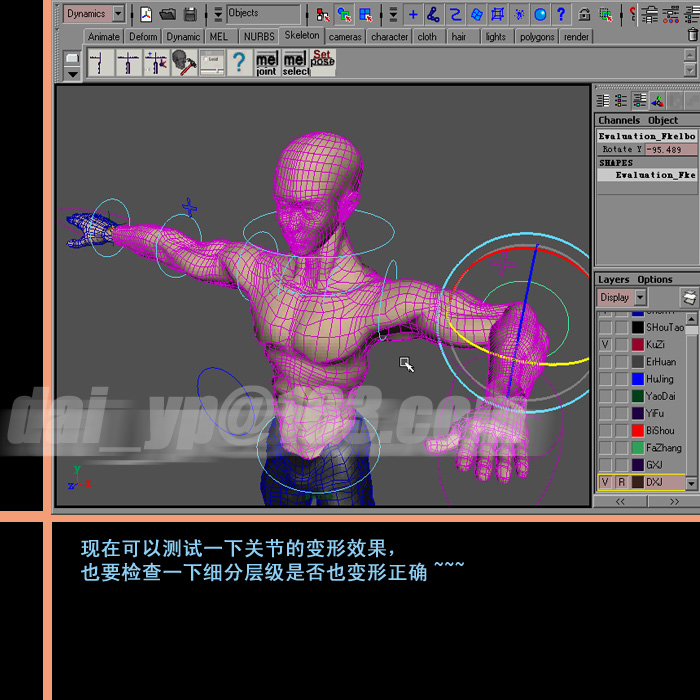Switch to the Animate shelf tab
700x700 pixels.
click(103, 37)
